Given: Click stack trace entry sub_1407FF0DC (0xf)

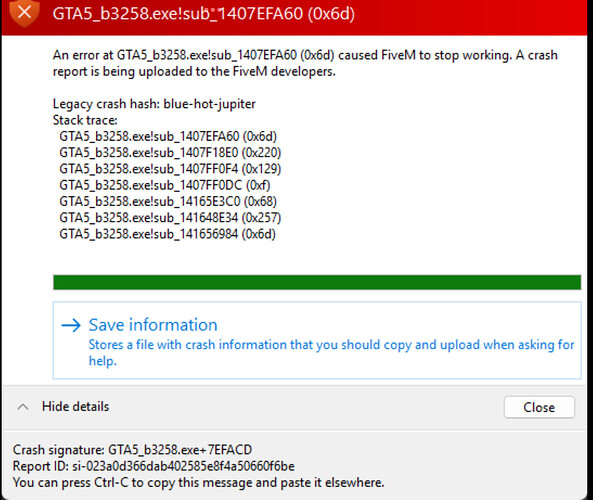Looking at the screenshot, I should 165,185.
